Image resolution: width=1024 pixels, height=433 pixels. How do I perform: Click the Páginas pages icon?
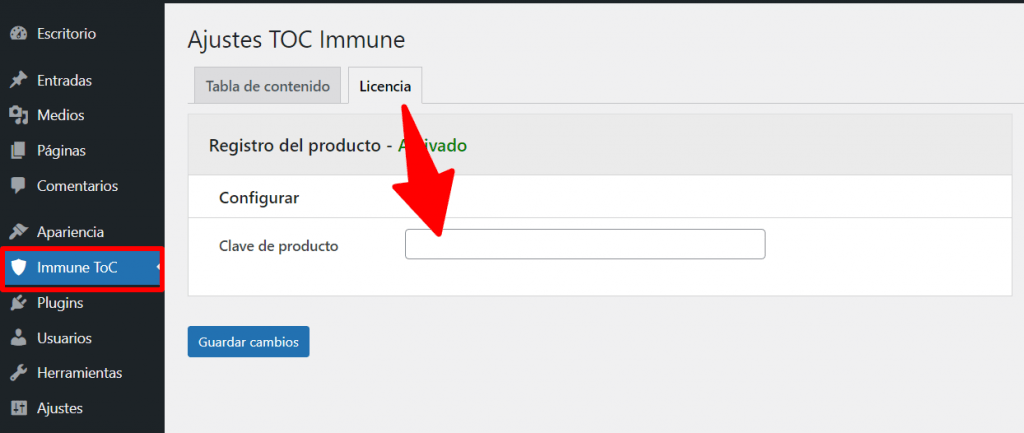pos(18,151)
